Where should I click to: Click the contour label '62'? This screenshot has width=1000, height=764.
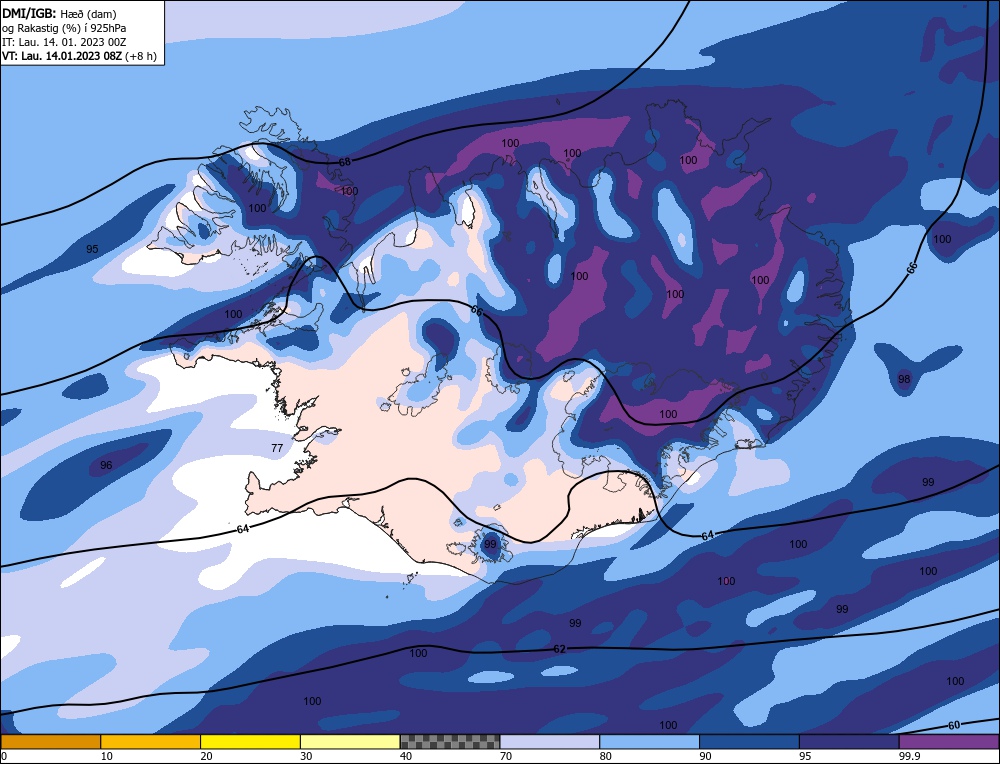559,649
